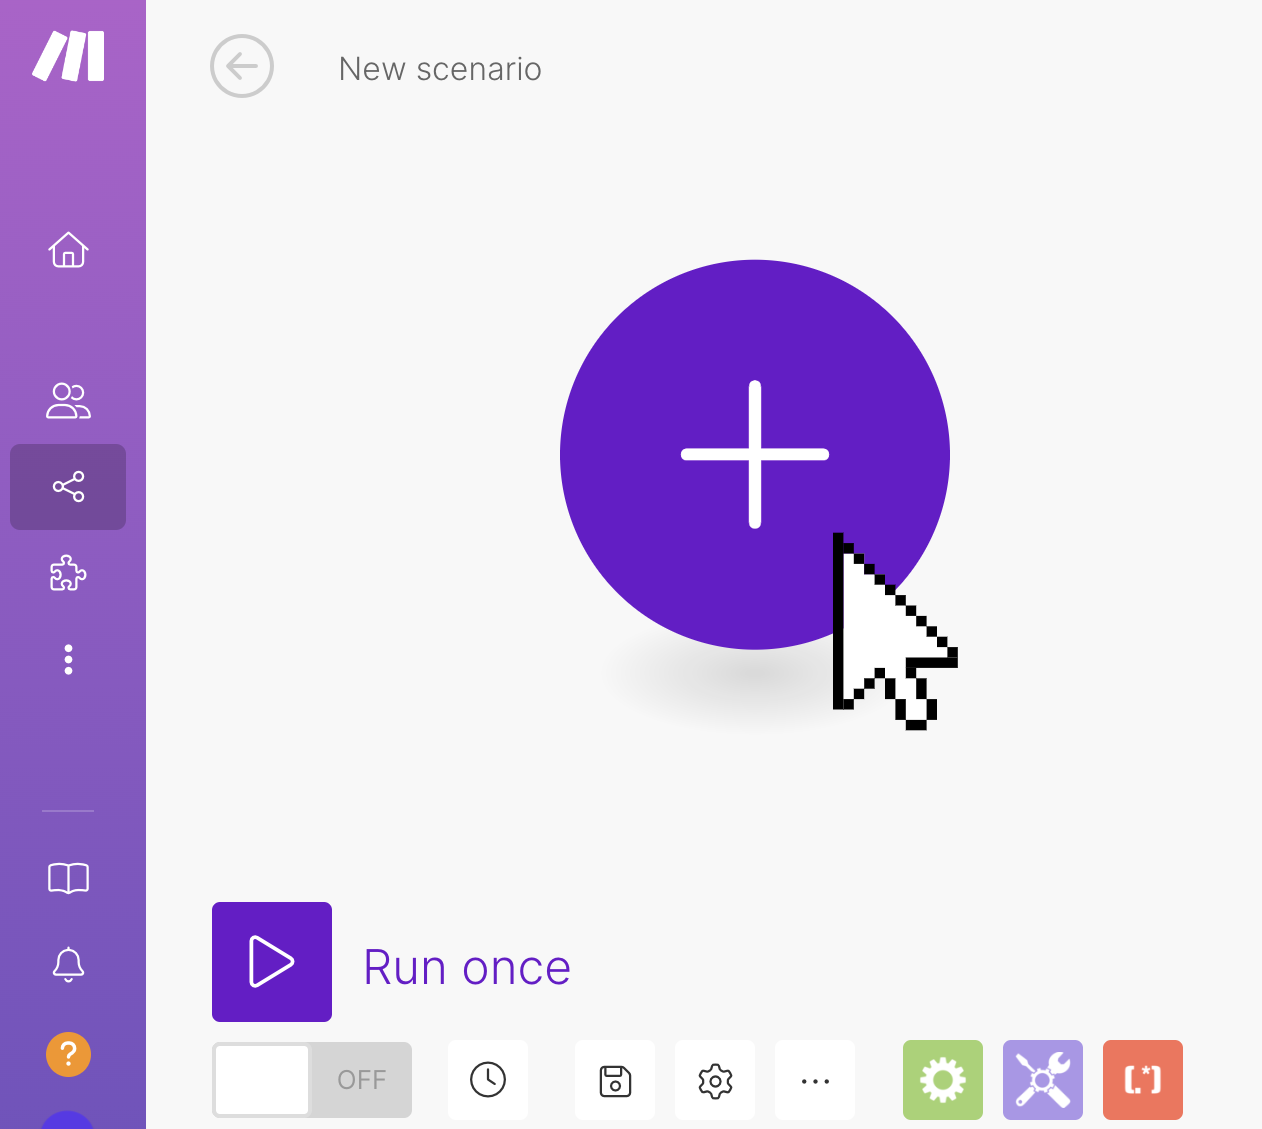The width and height of the screenshot is (1262, 1129).
Task: Open the book-shaped Resource hub icon
Action: (x=68, y=878)
